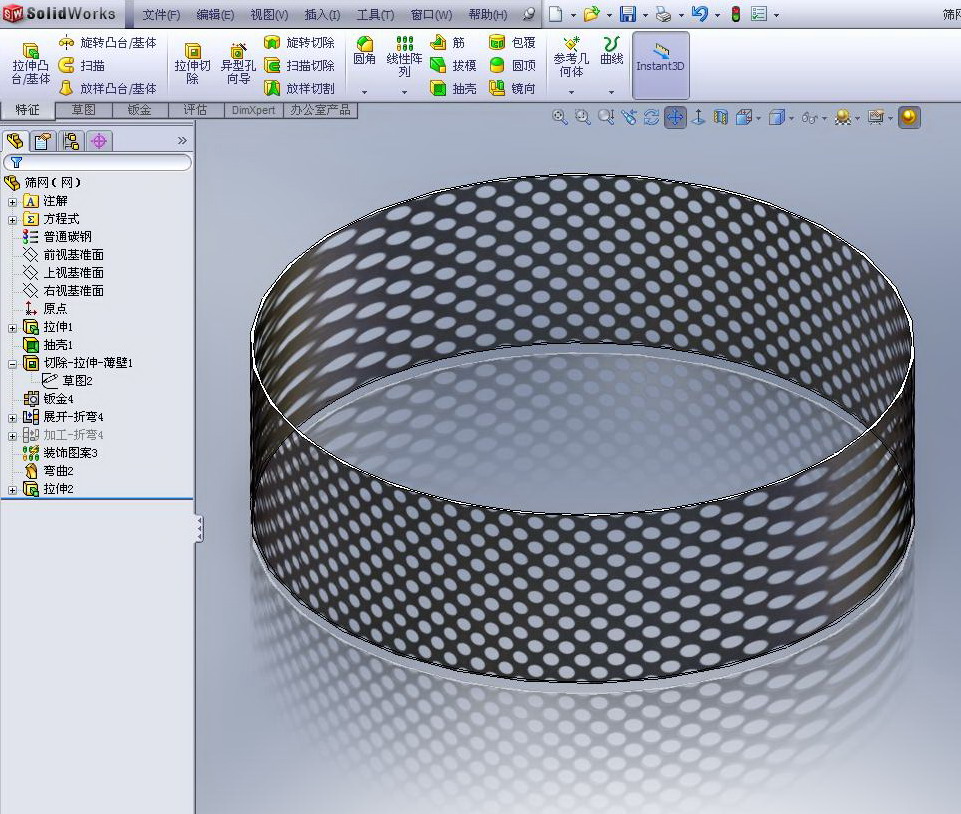Select the 筋 rib tool

pos(447,43)
